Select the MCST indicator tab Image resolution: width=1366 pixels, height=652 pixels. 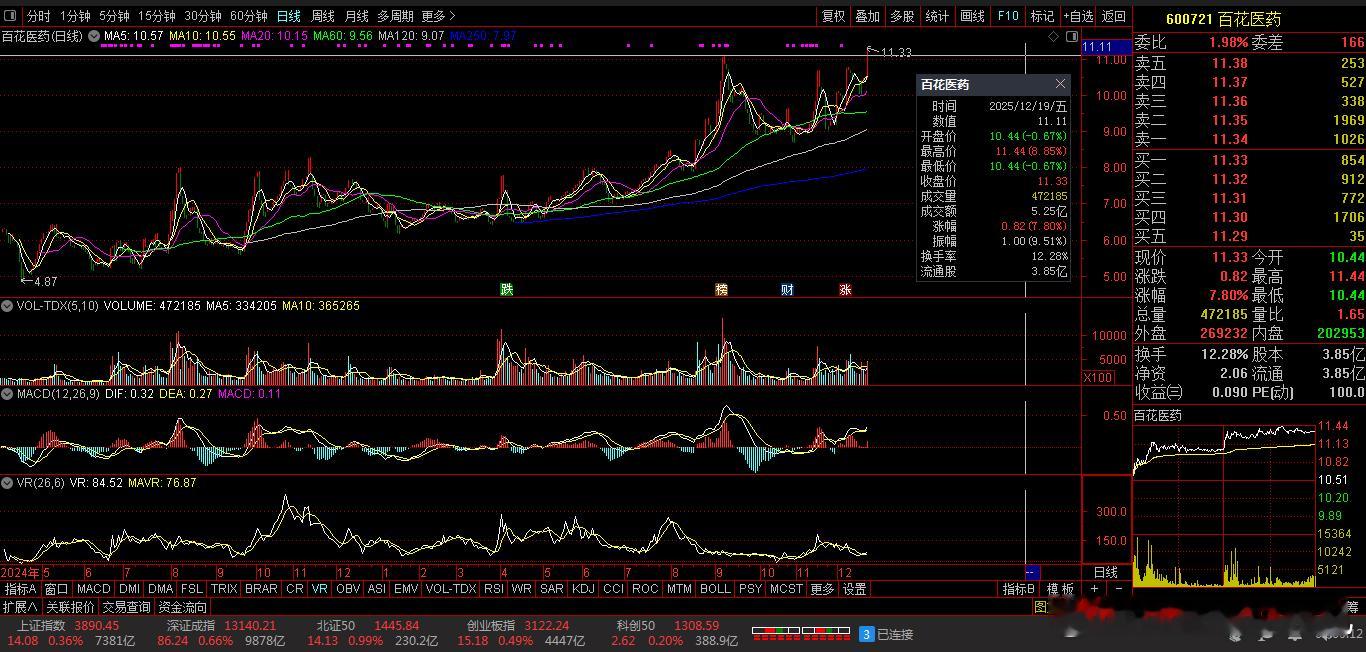(786, 589)
